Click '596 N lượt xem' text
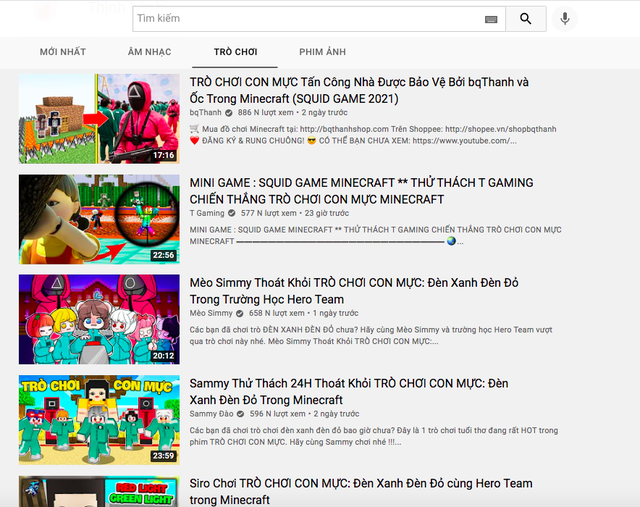This screenshot has height=507, width=640. click(x=278, y=414)
